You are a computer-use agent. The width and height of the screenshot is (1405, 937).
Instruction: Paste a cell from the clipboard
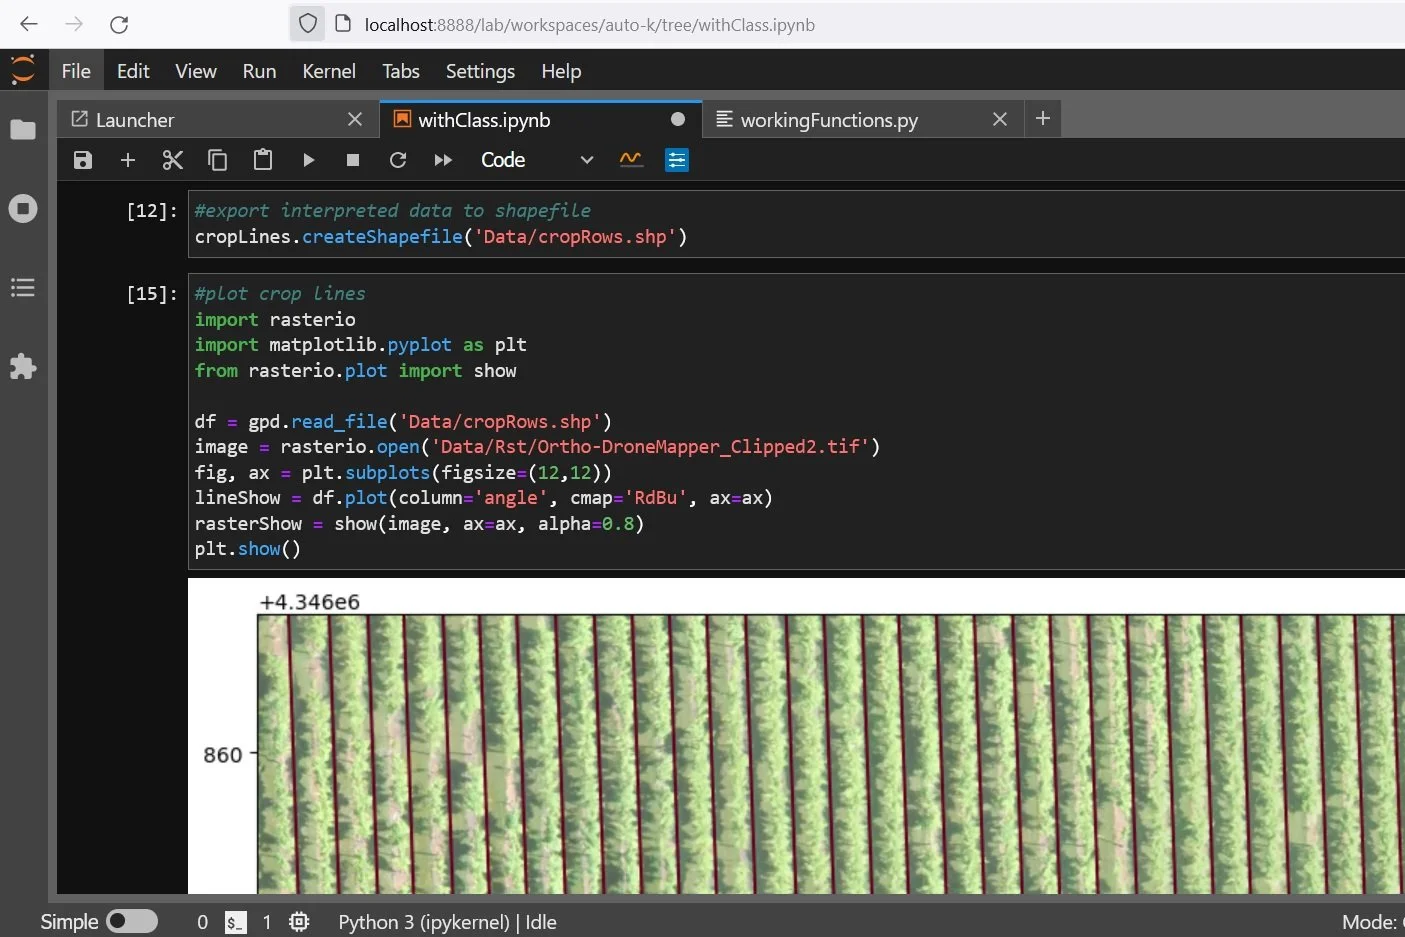(263, 160)
